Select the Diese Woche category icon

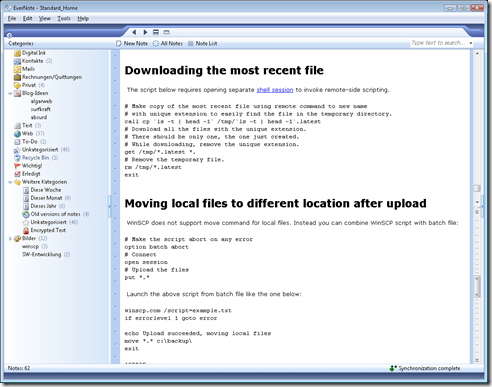coord(26,190)
